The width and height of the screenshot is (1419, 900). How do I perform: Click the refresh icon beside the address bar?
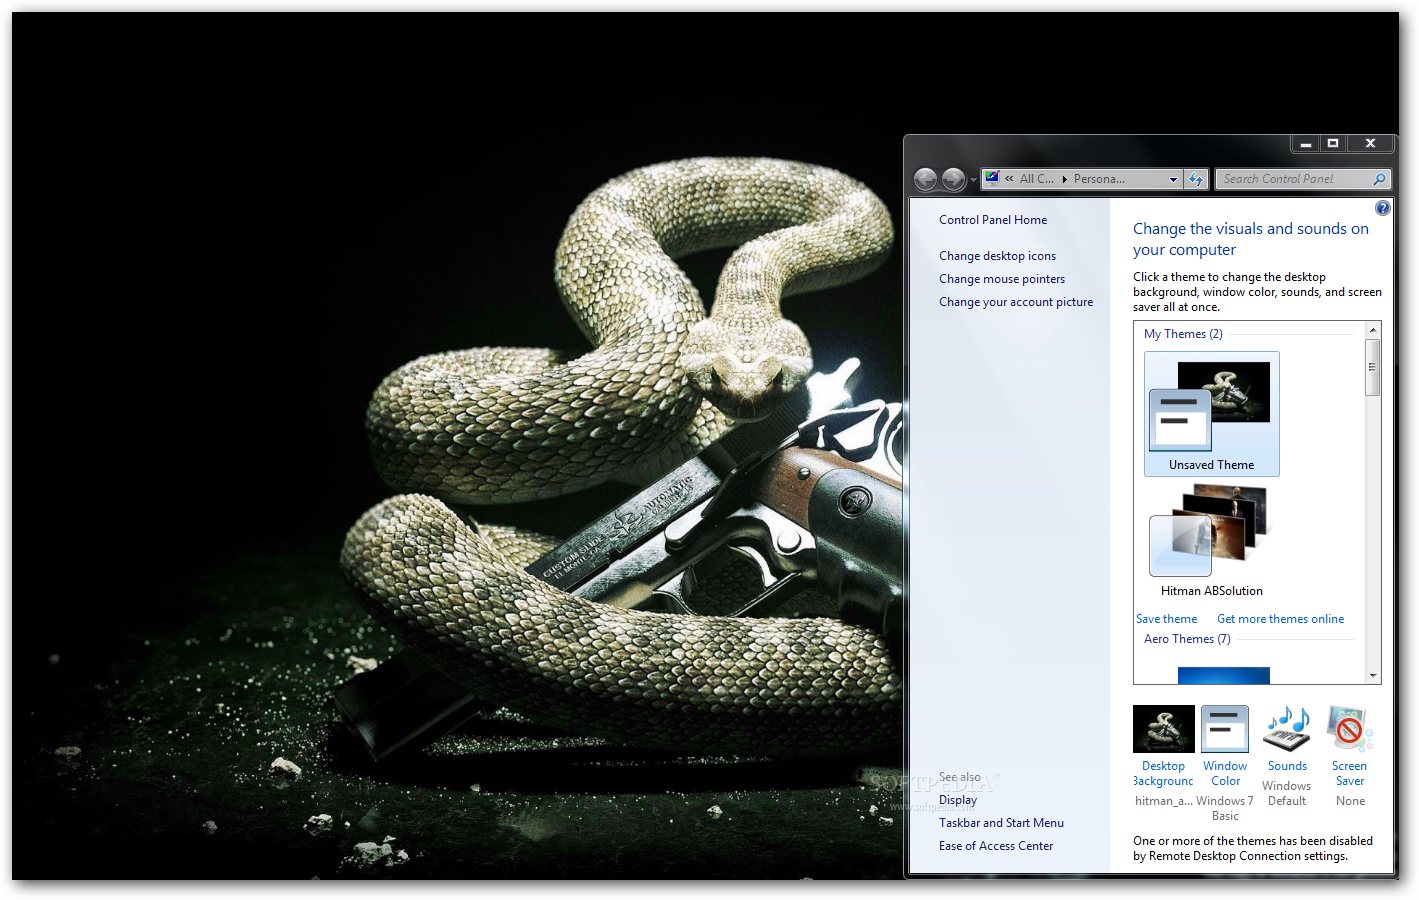[x=1196, y=179]
